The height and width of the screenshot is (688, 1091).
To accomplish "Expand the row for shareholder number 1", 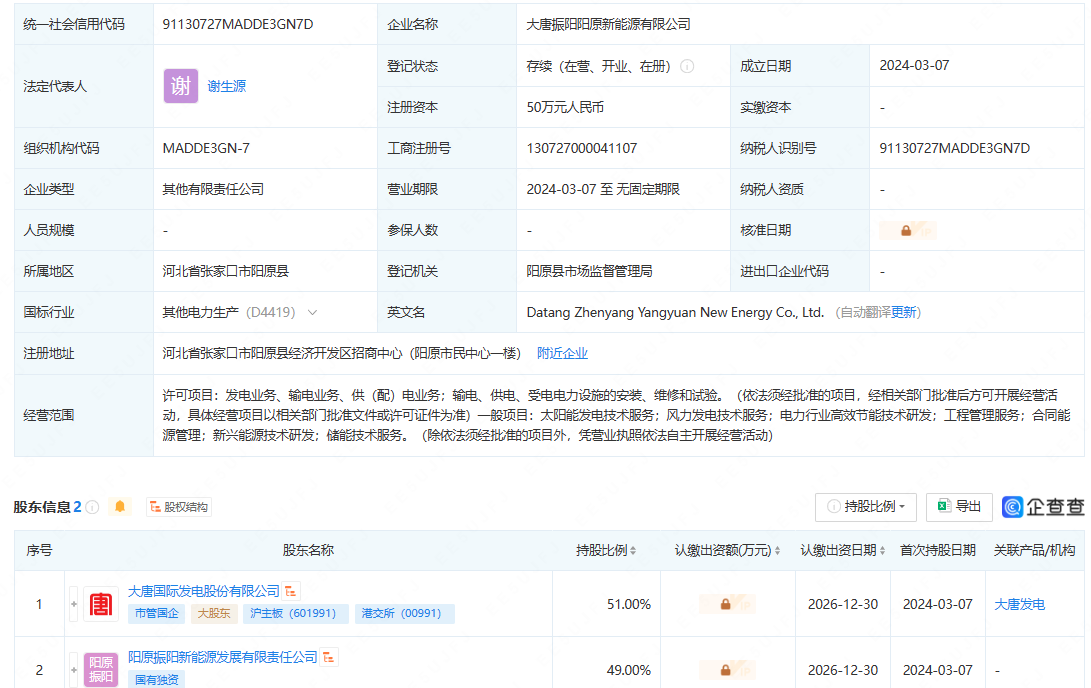I will click(x=73, y=604).
